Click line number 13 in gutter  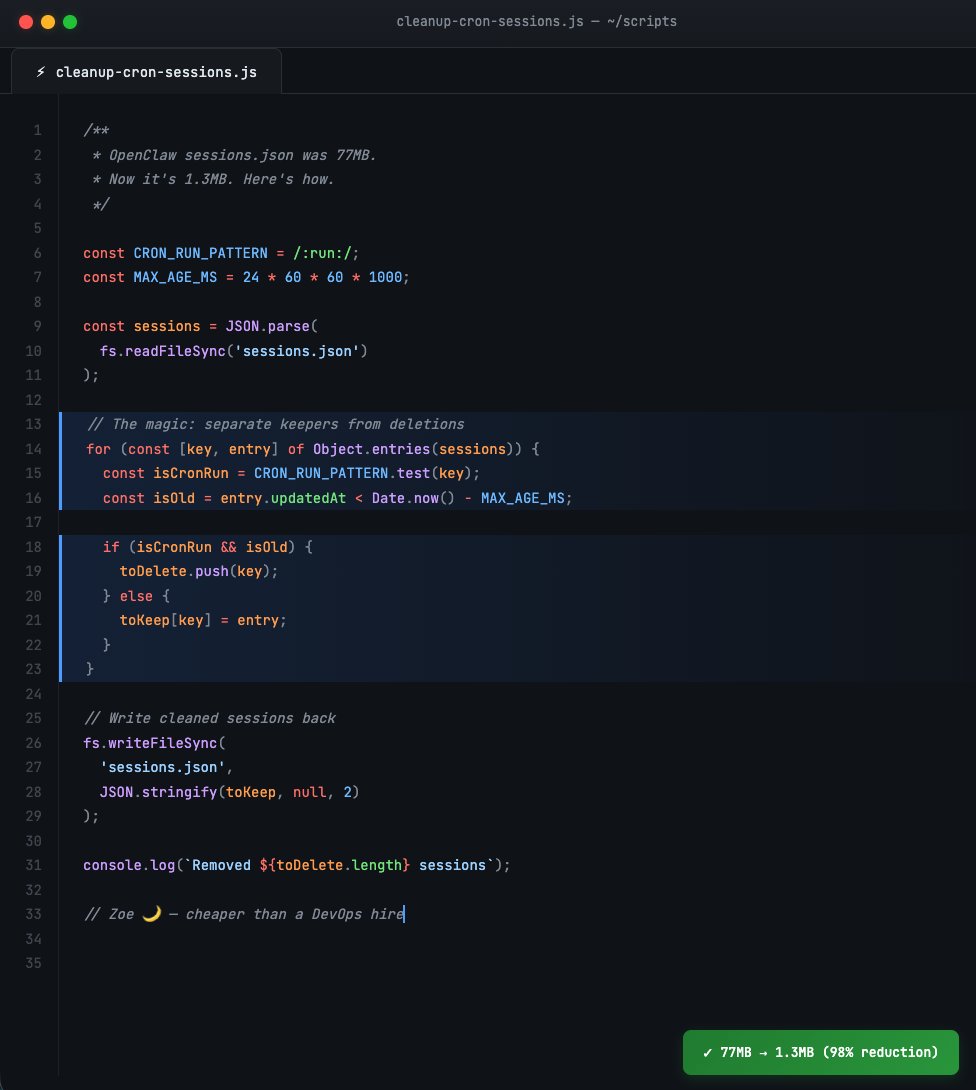(33, 424)
